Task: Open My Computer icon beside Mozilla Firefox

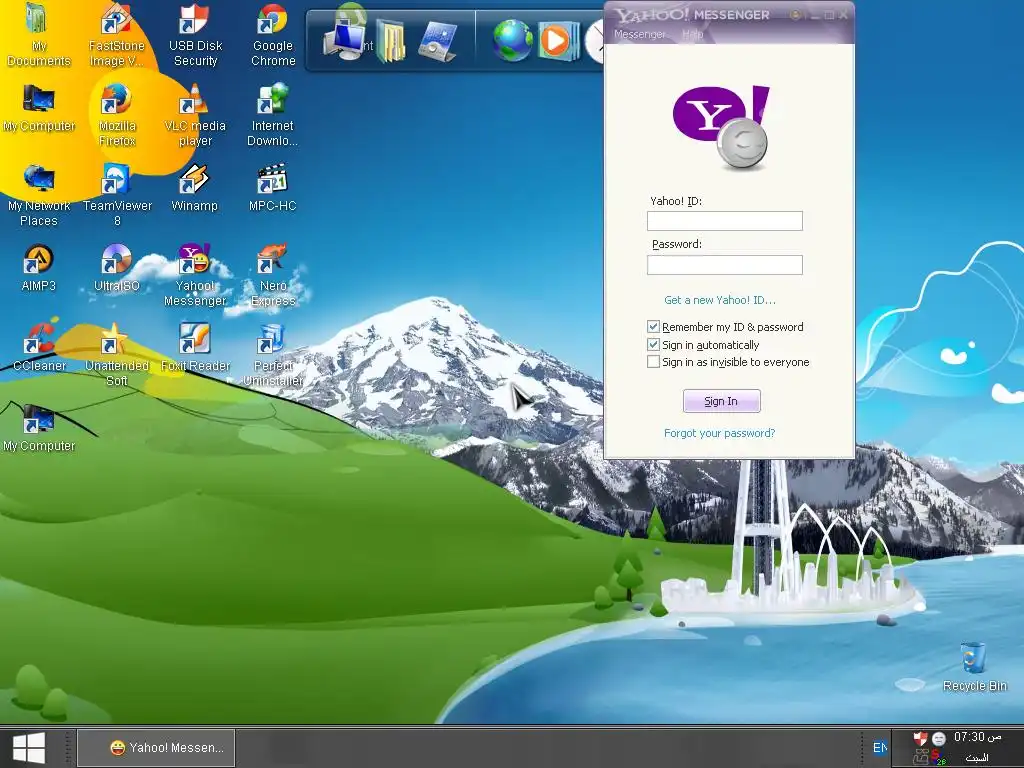Action: coord(39,108)
